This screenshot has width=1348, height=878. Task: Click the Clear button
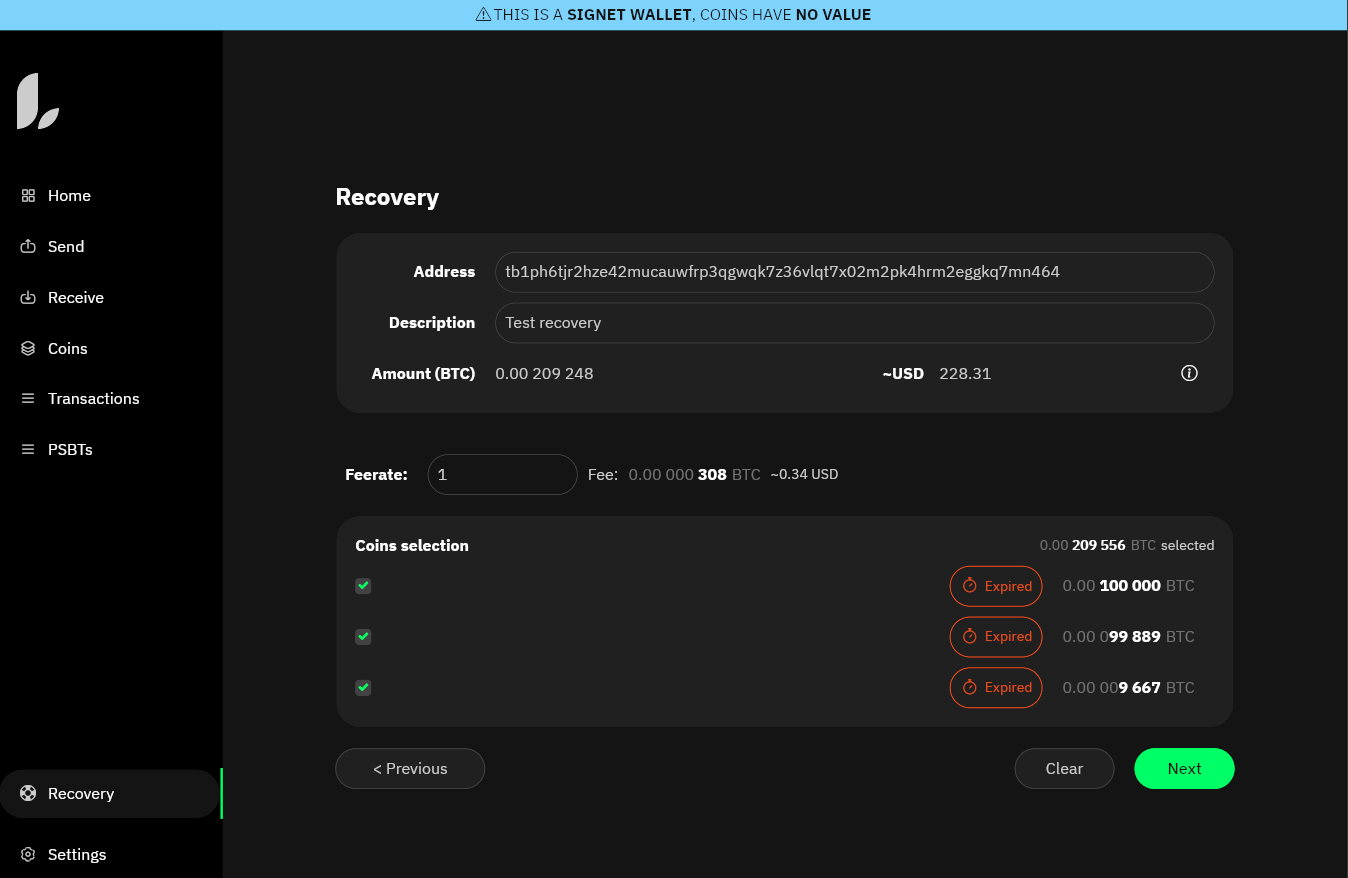(1064, 769)
